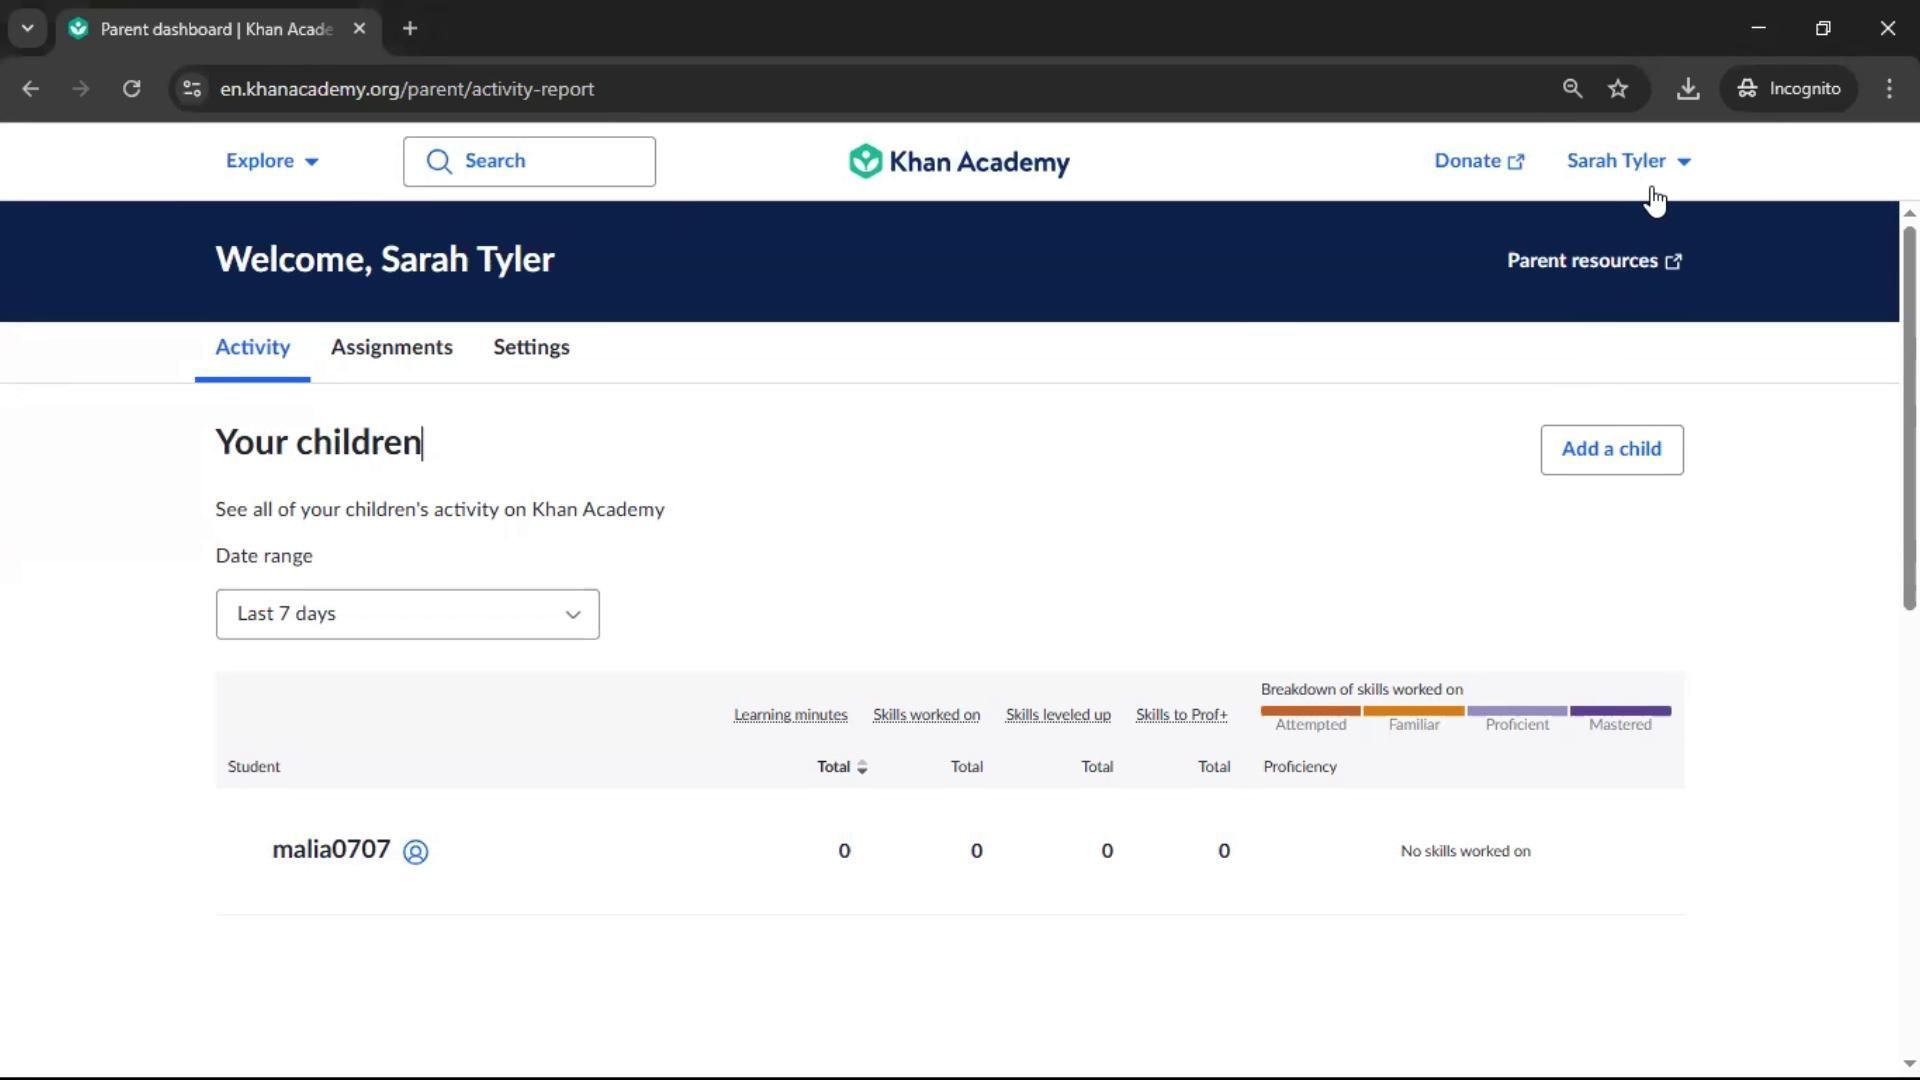
Task: Click the Mastered color bar
Action: [x=1620, y=711]
